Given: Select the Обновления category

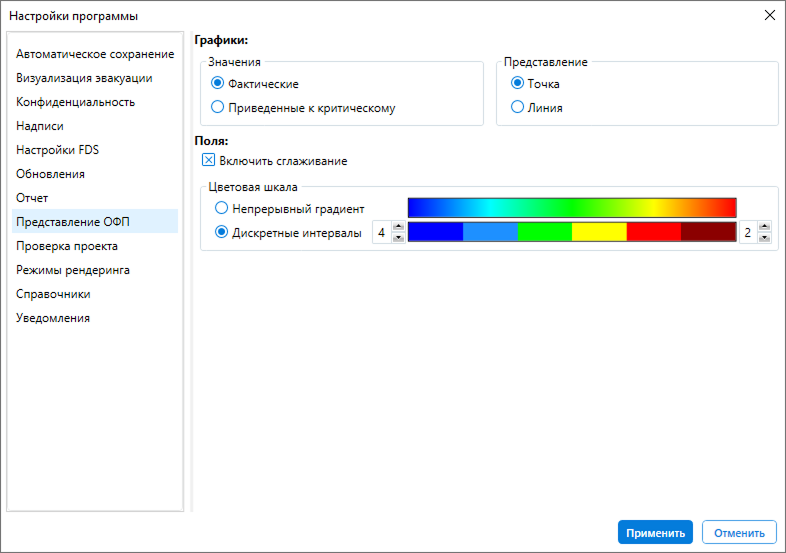Looking at the screenshot, I should 95,174.
